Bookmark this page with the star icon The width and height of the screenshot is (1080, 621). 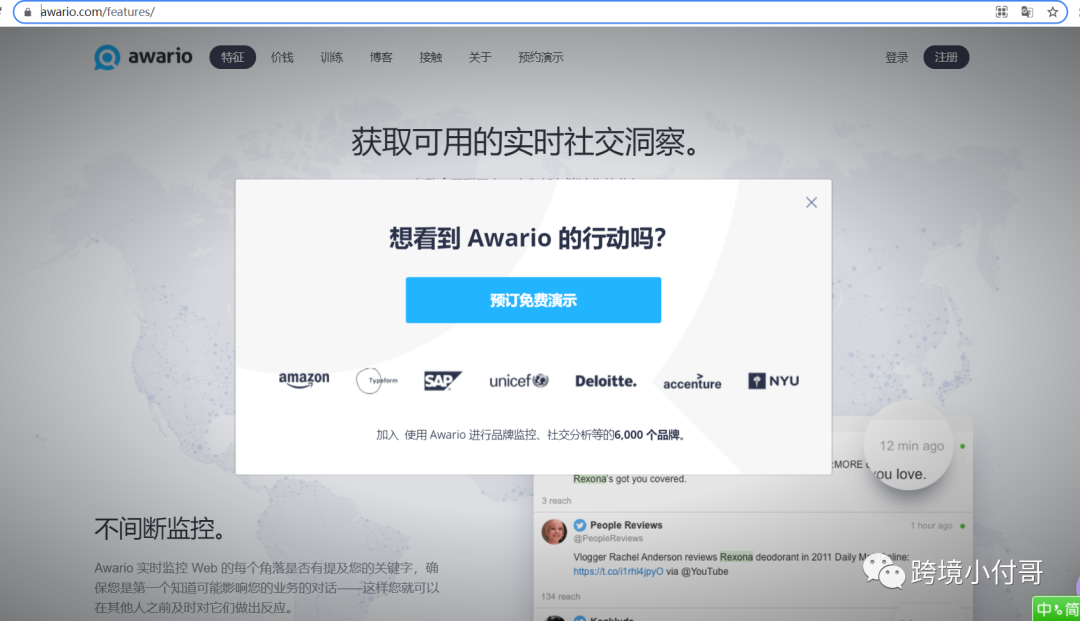tap(1052, 12)
